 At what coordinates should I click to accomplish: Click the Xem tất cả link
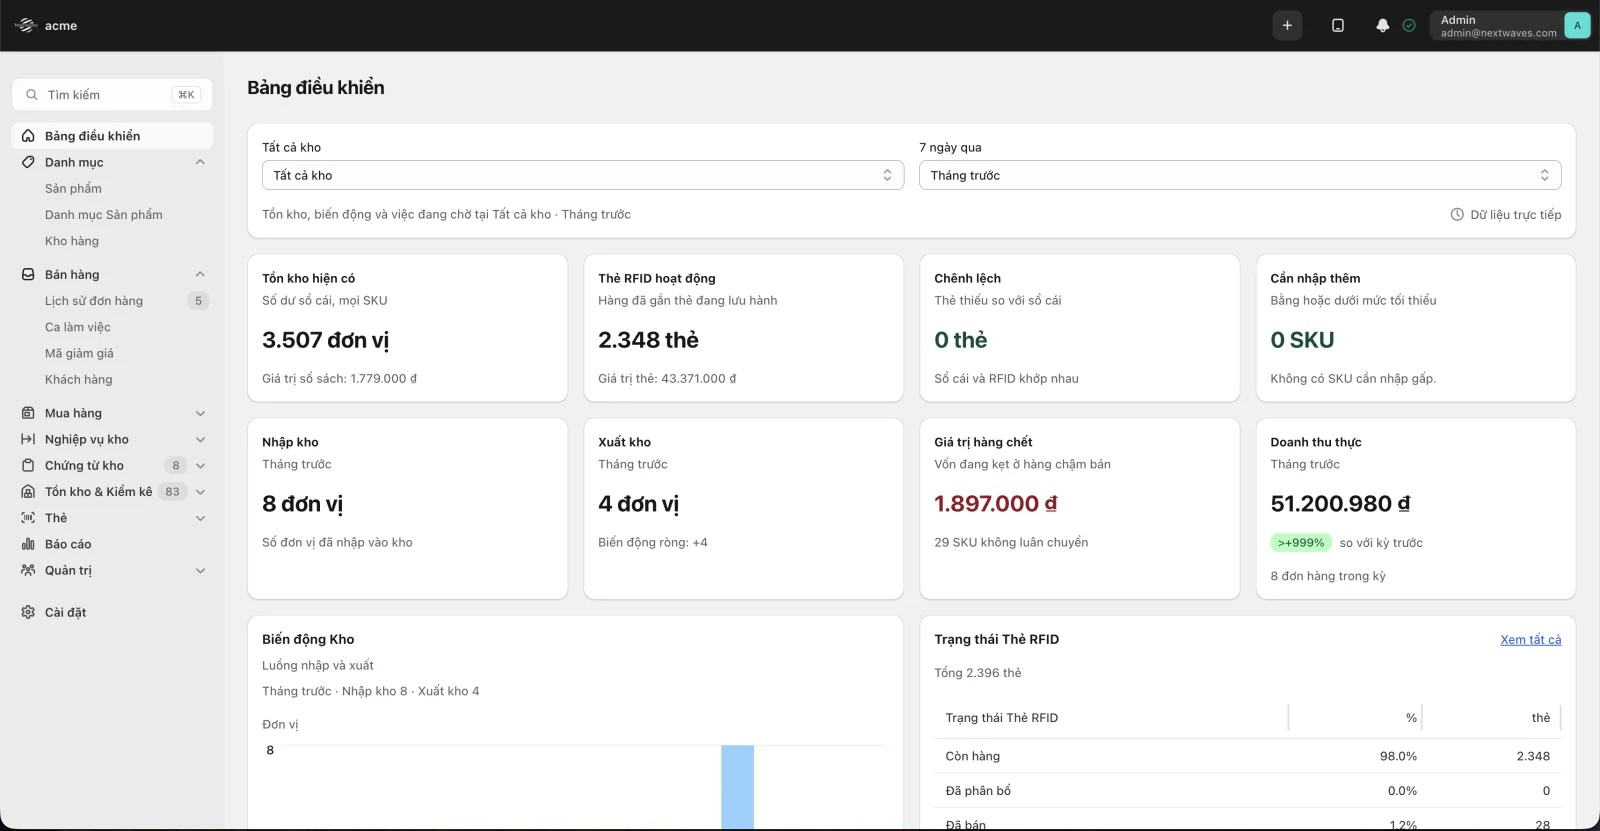pos(1530,640)
